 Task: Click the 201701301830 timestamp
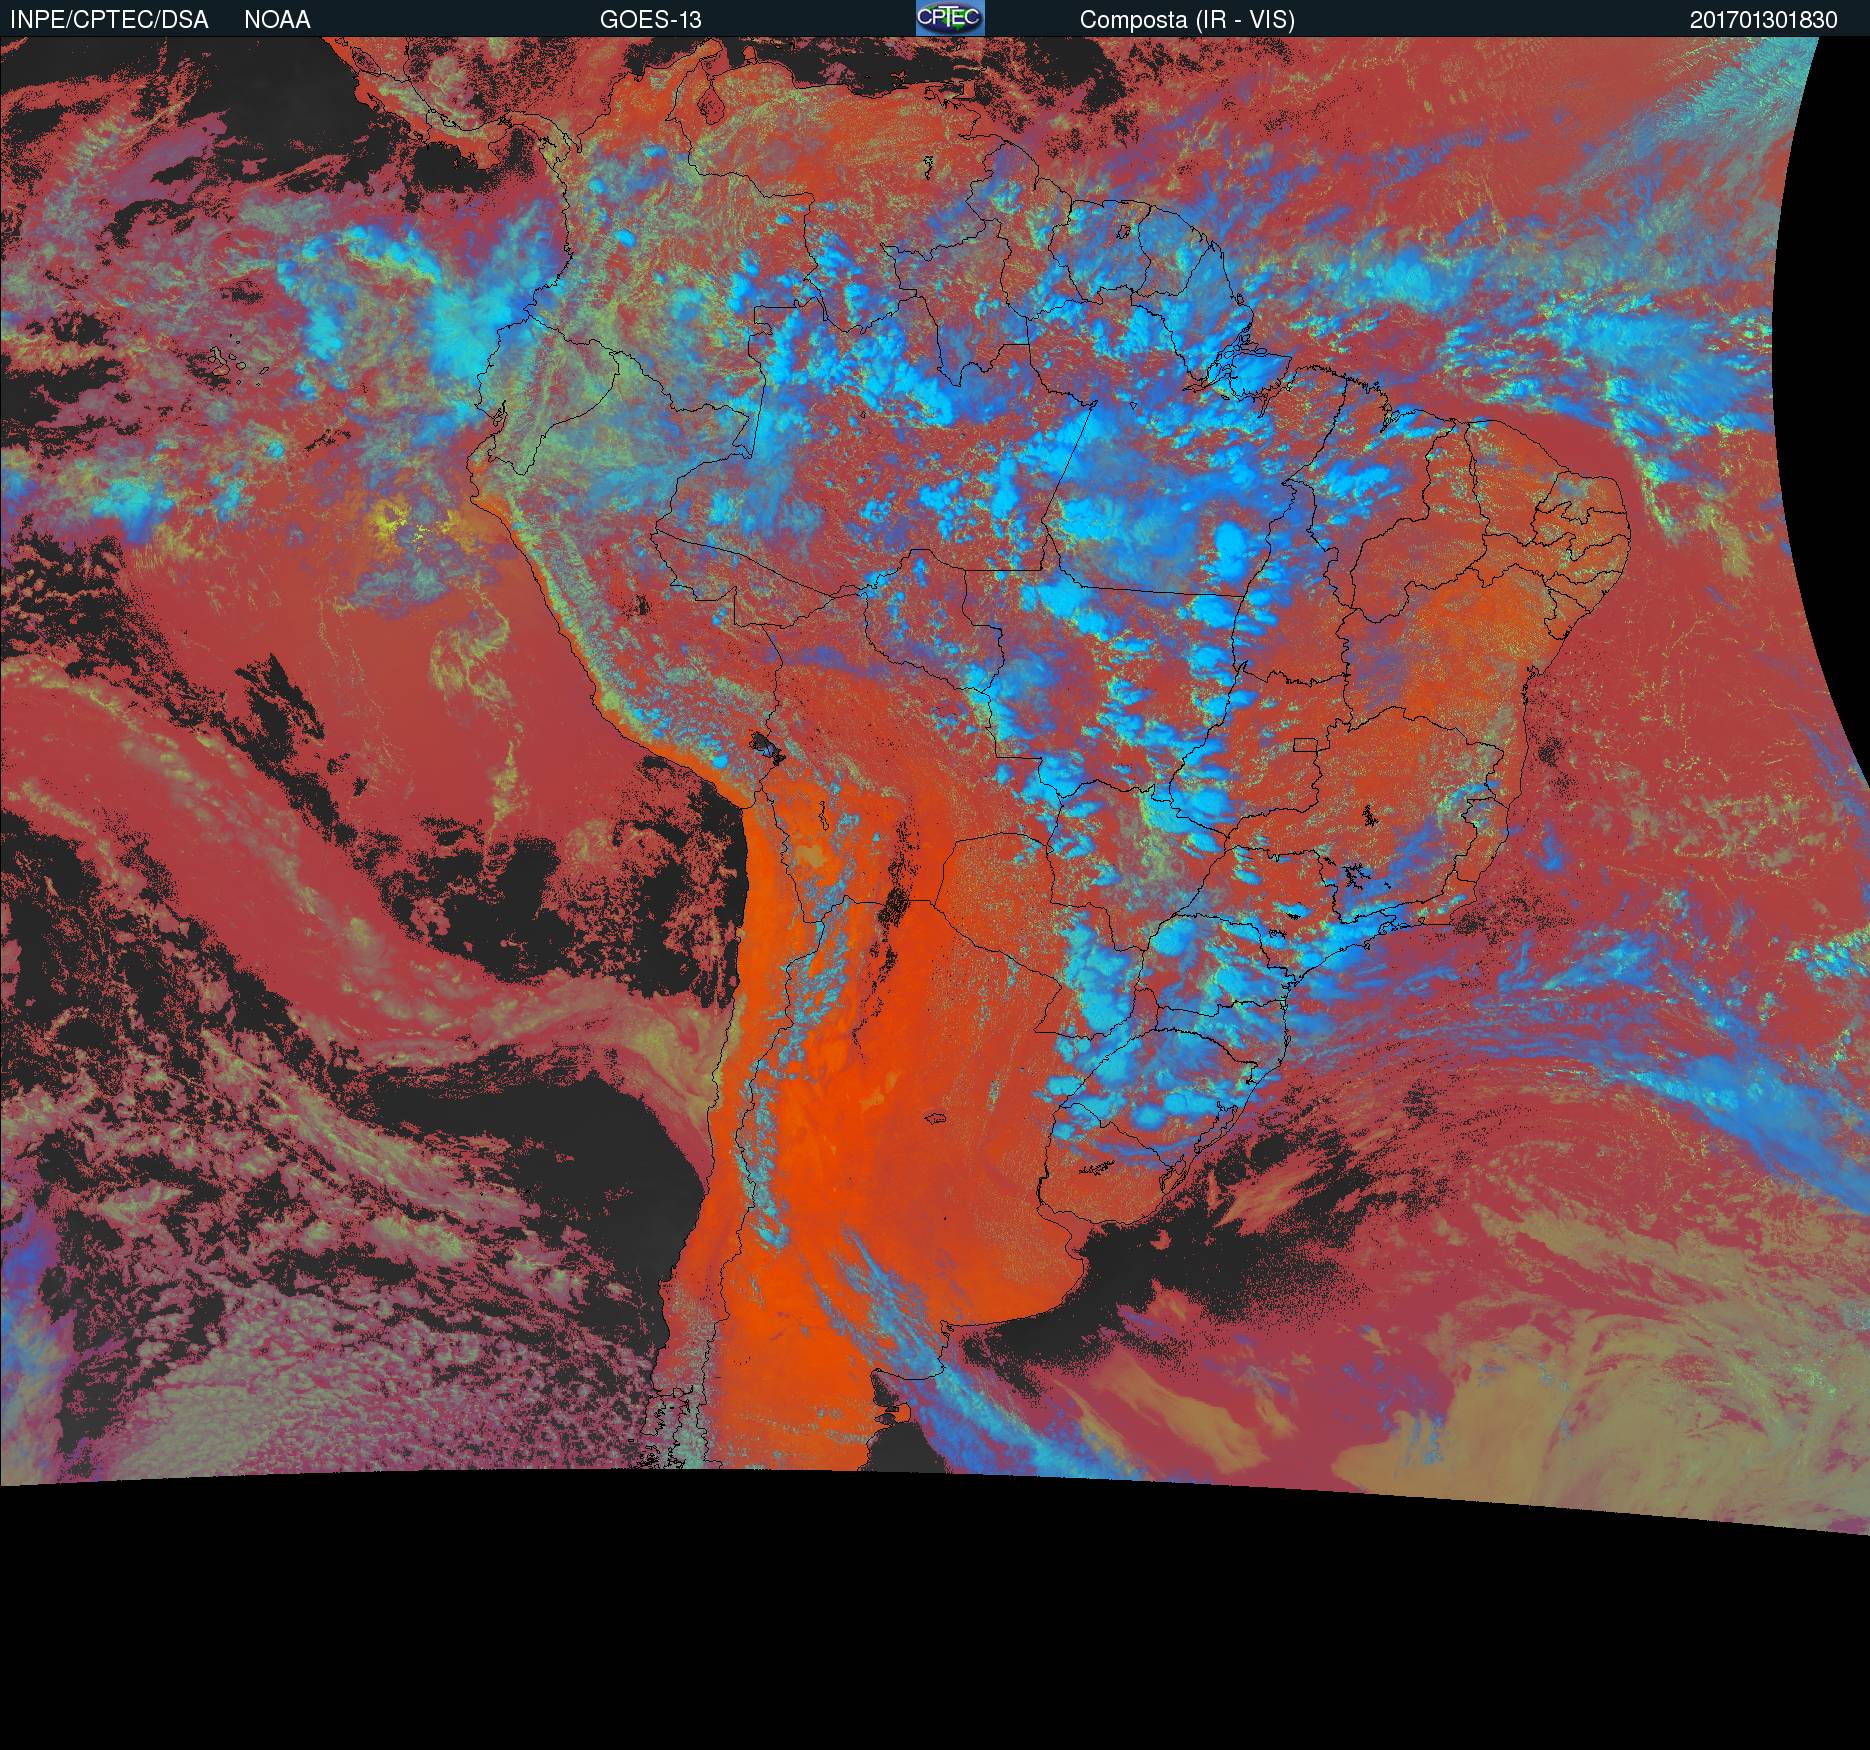(x=1764, y=20)
